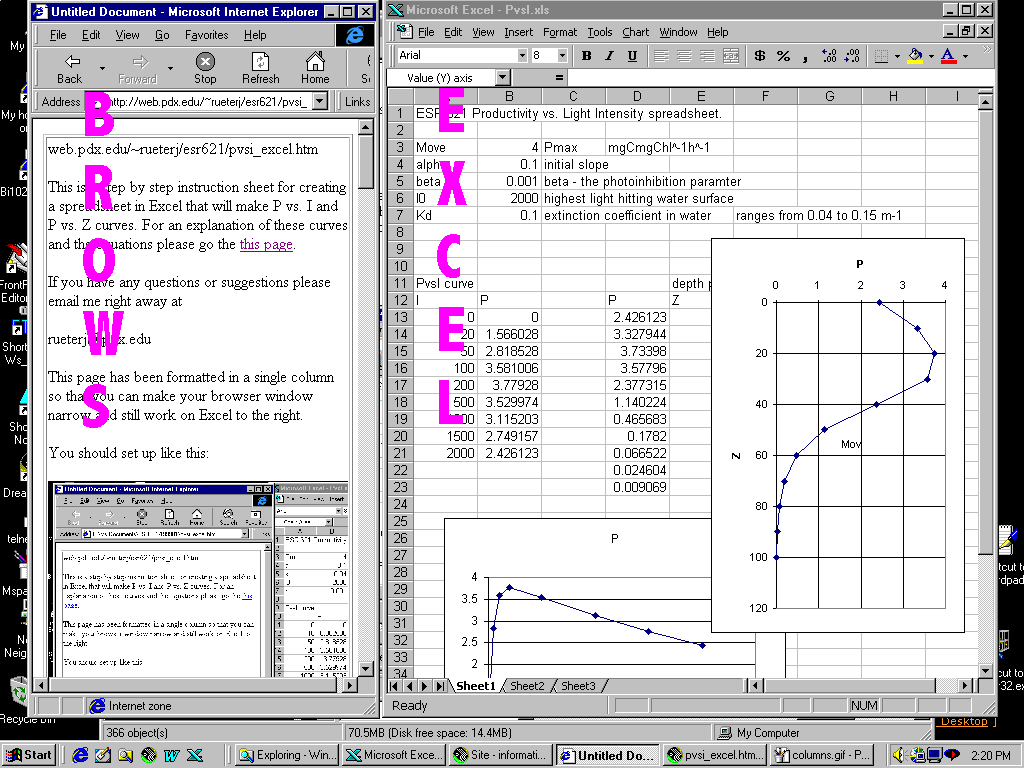Open the Windows Start menu

(x=28, y=755)
